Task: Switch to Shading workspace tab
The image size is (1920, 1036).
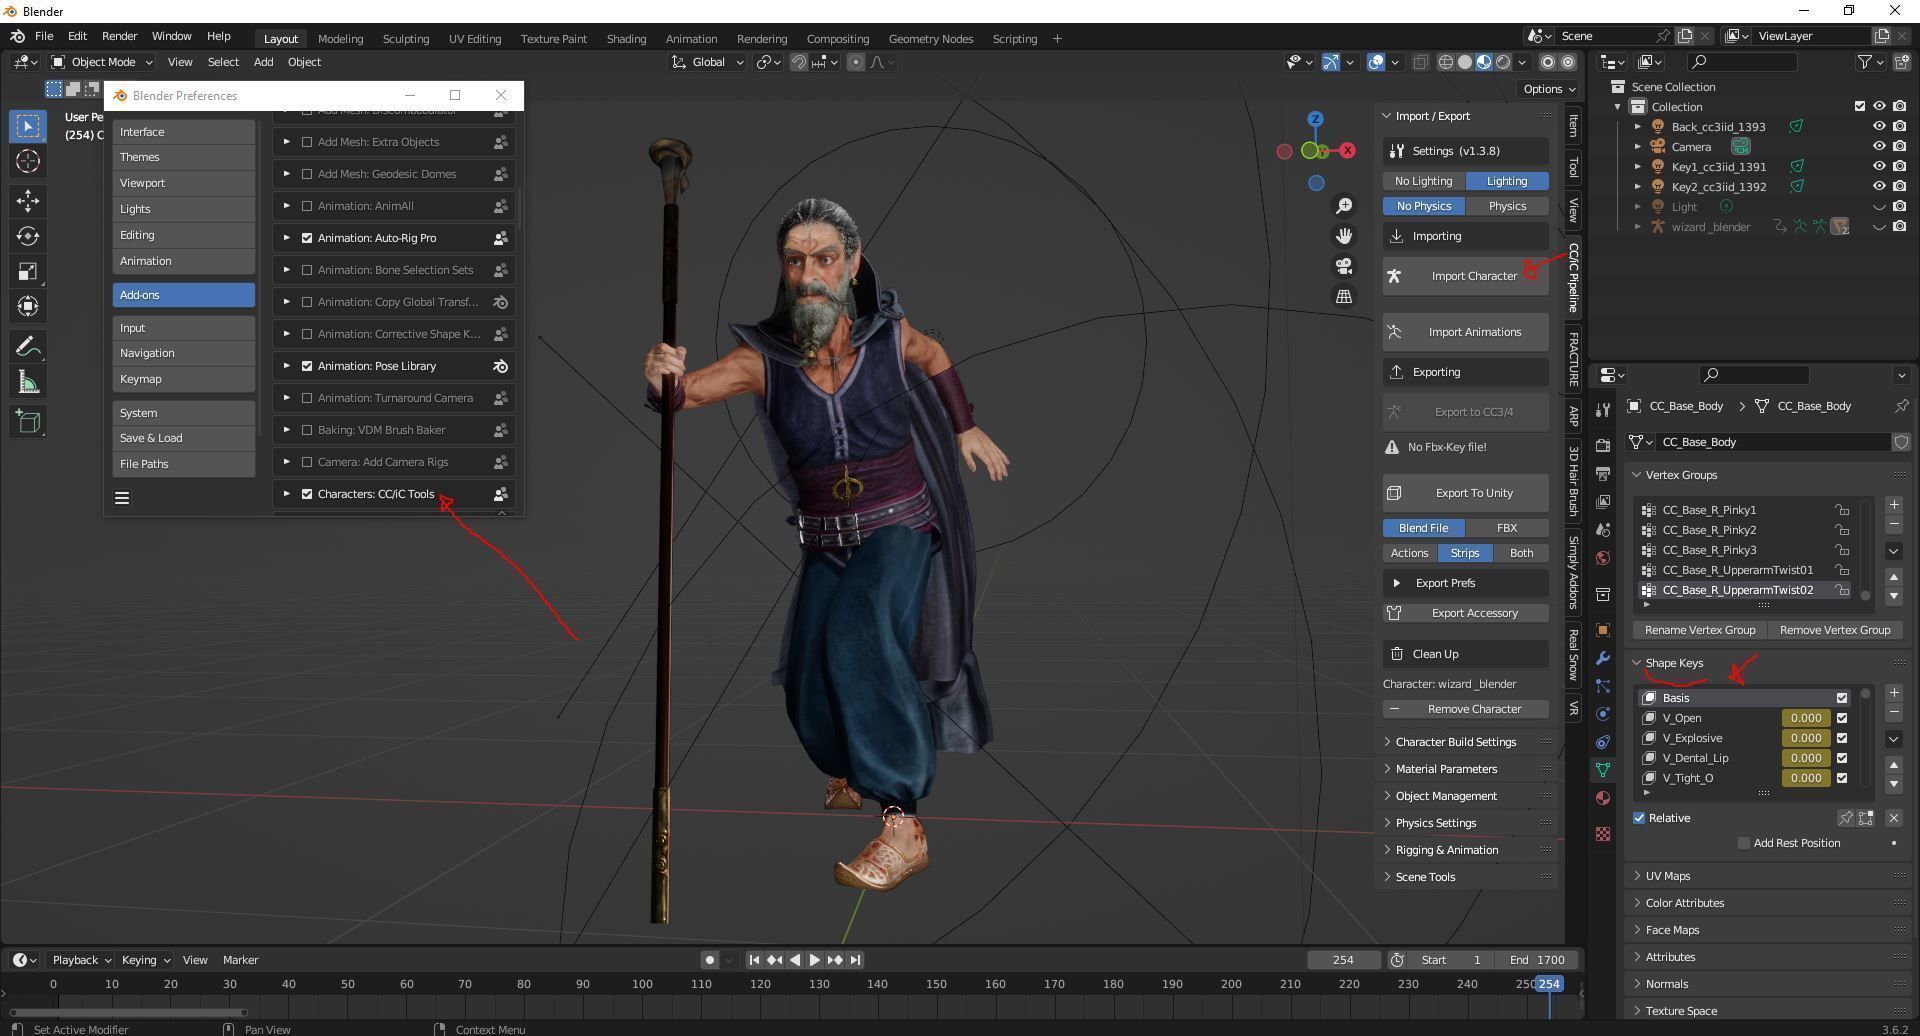Action: click(x=626, y=39)
